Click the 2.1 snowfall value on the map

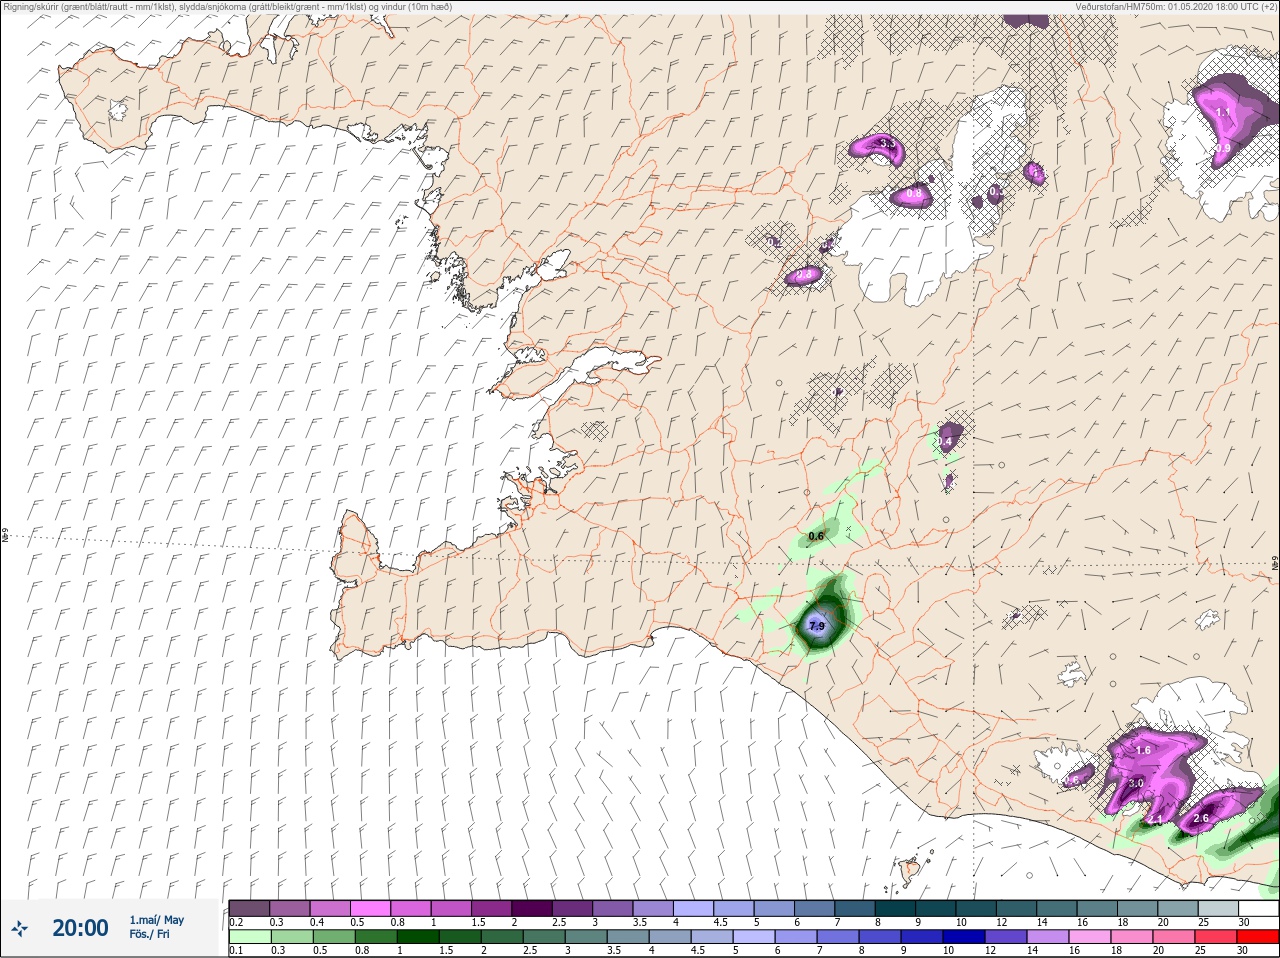[x=1155, y=820]
